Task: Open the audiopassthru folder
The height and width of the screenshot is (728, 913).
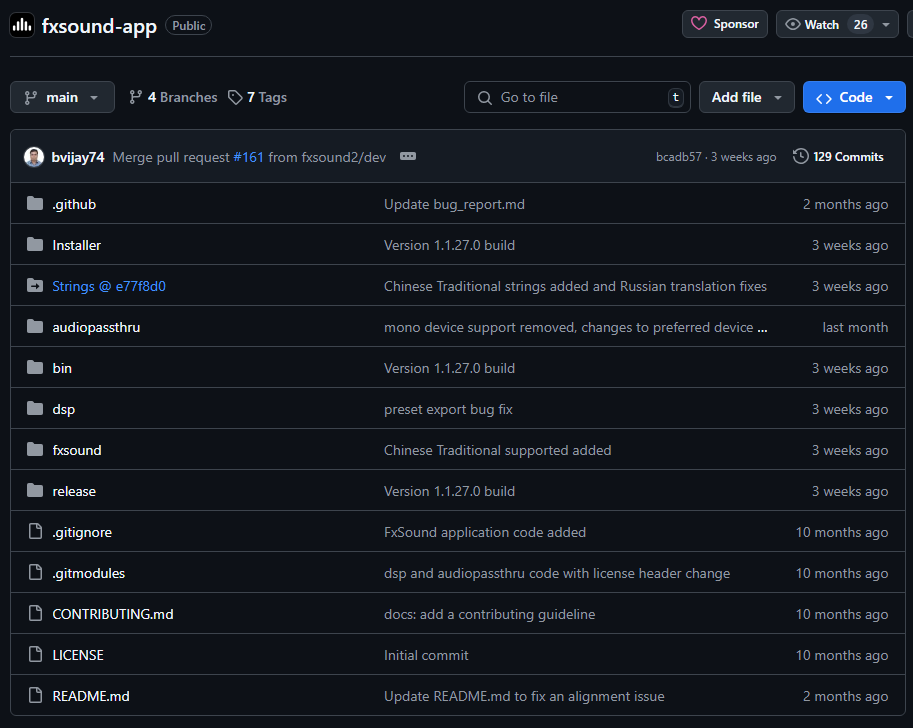Action: coord(96,327)
